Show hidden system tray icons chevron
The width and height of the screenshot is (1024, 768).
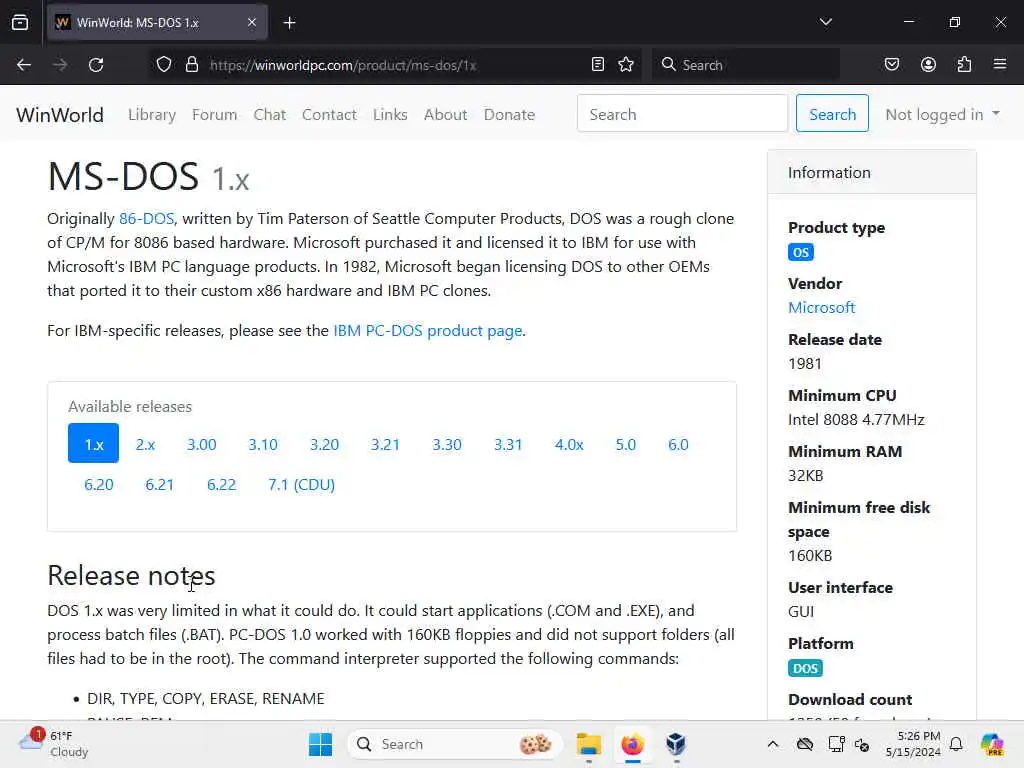[x=773, y=744]
